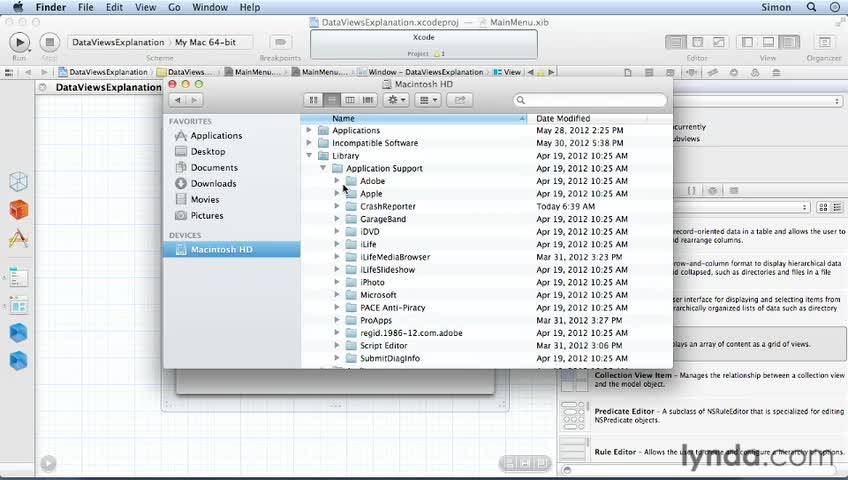The image size is (848, 480).
Task: Expand the Microsoft folder
Action: tap(336, 295)
